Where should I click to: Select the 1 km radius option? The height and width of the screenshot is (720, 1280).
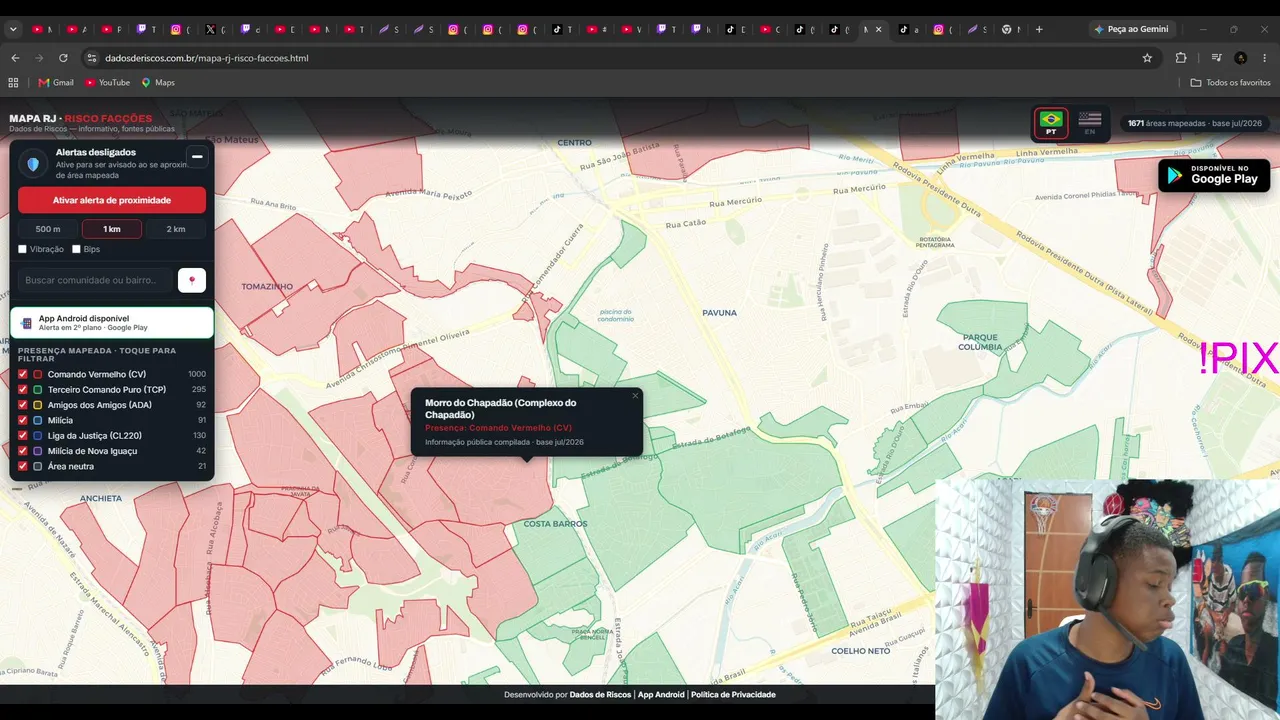(112, 229)
